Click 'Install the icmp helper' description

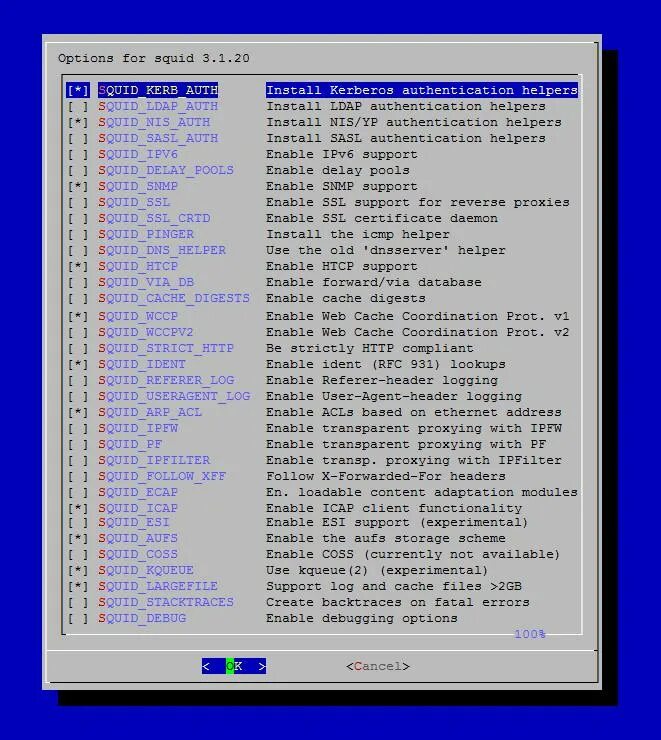tap(358, 235)
